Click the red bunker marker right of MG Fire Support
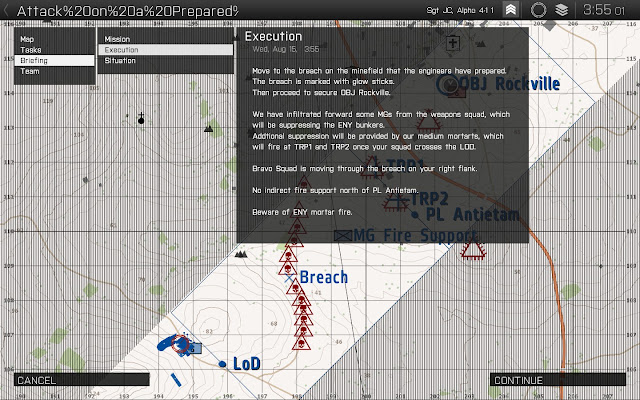 tap(473, 249)
